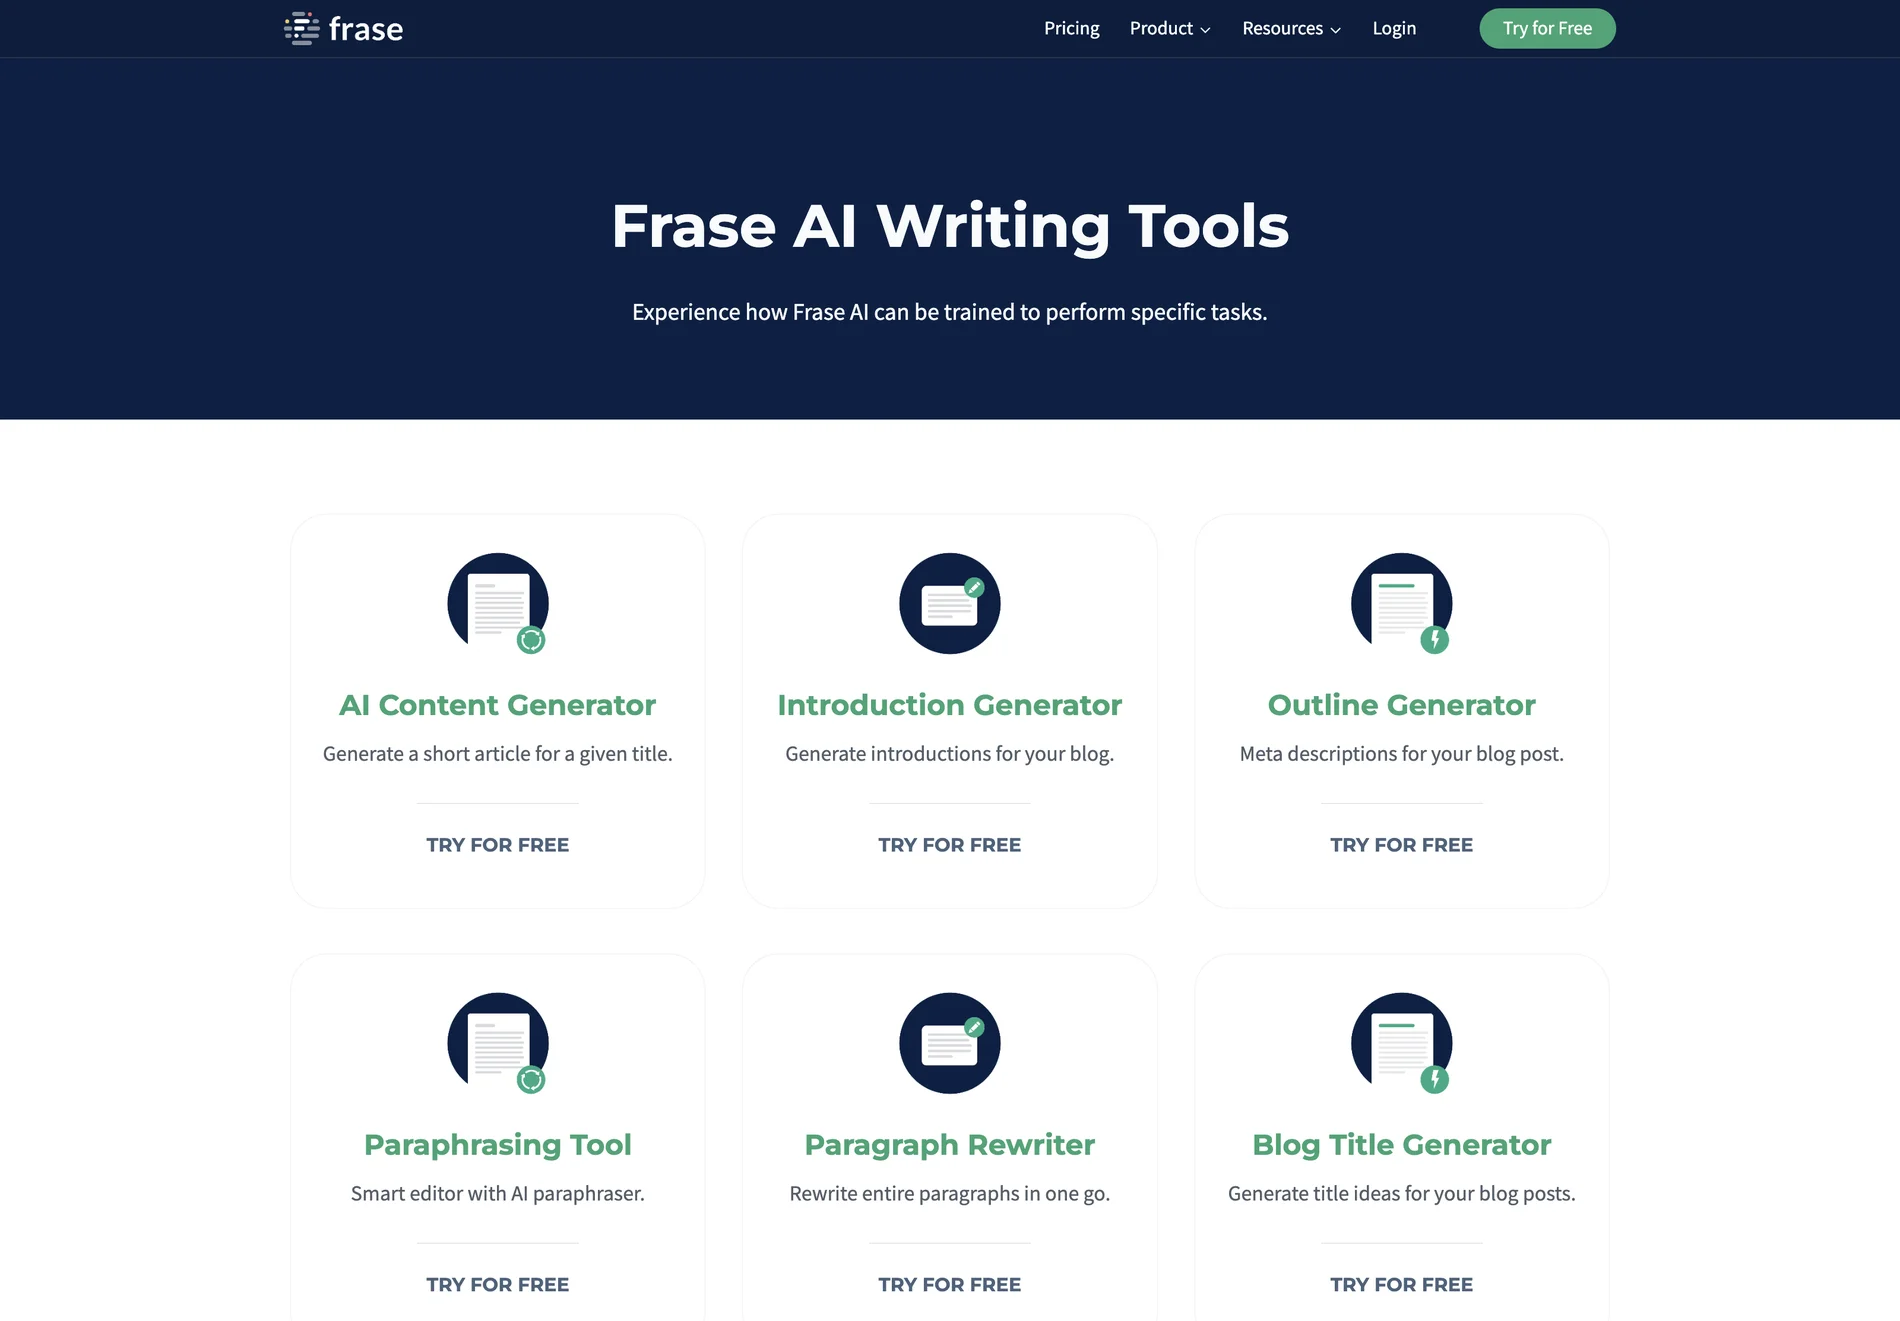Expand the Resources dropdown menu
This screenshot has height=1321, width=1900.
coord(1291,28)
